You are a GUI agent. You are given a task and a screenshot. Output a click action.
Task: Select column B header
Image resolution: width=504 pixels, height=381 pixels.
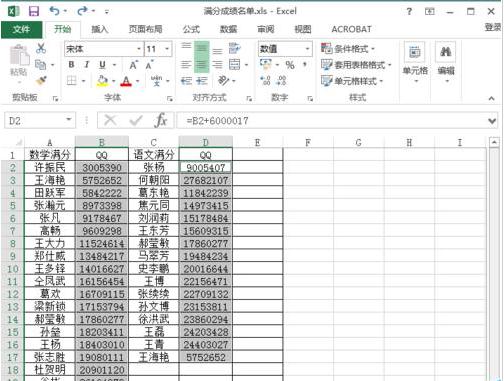[x=102, y=142]
